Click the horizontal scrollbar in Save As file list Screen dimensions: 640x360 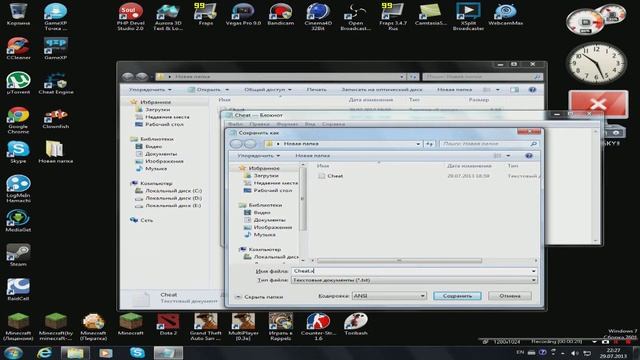[399, 260]
